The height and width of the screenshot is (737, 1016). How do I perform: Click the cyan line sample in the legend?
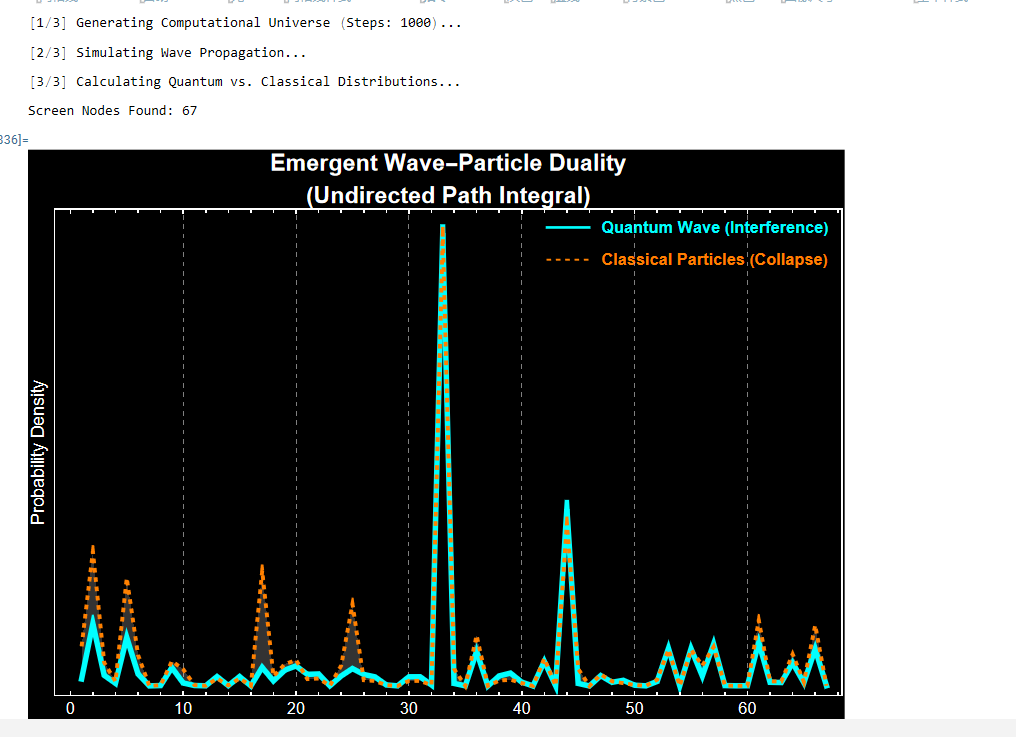[568, 228]
